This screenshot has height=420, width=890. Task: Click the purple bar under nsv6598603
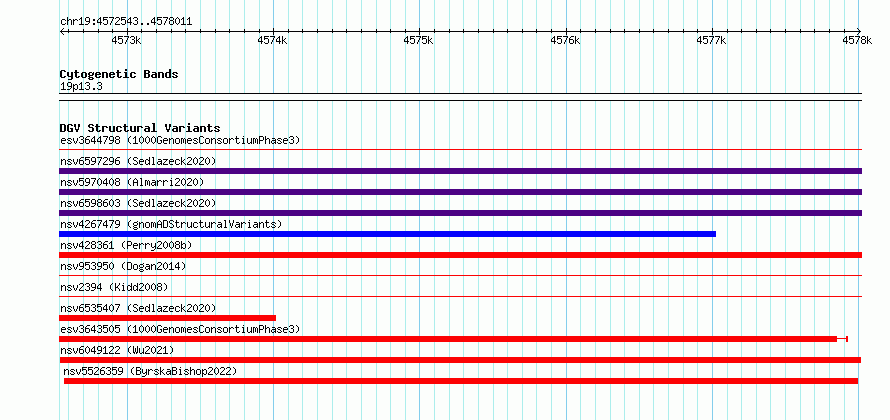click(x=460, y=213)
